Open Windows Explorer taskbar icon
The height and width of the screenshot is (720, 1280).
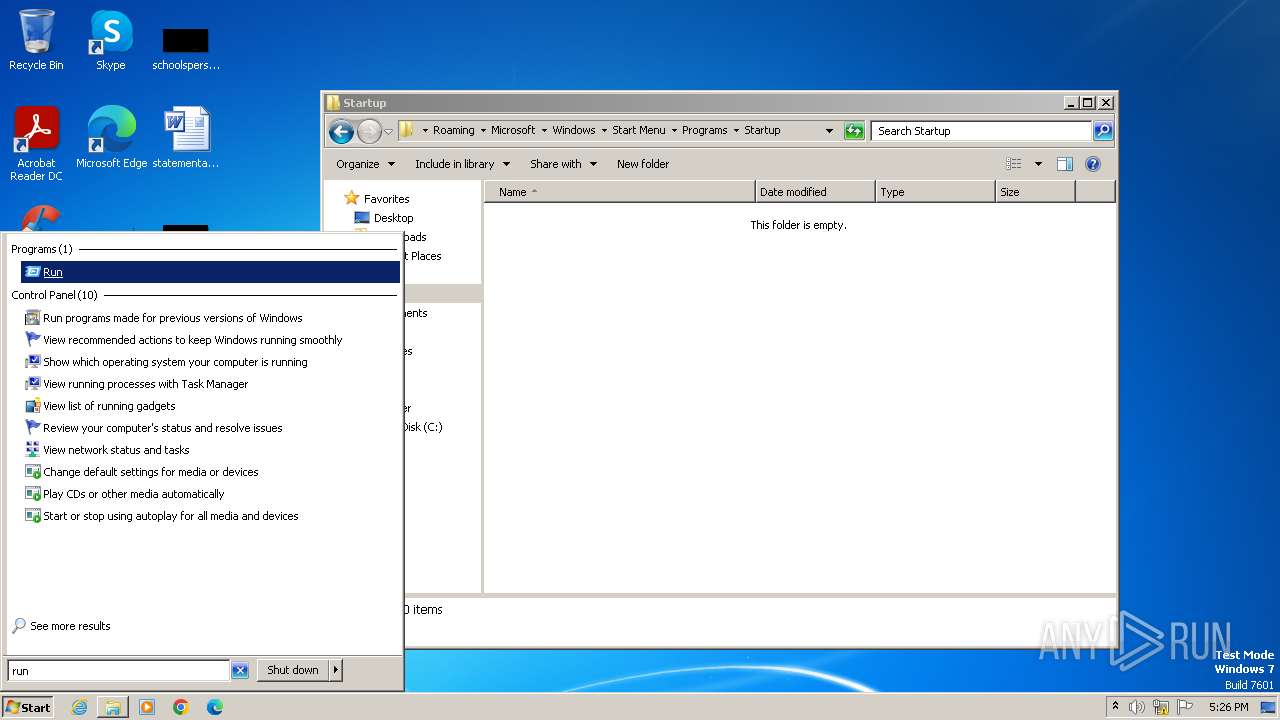113,707
